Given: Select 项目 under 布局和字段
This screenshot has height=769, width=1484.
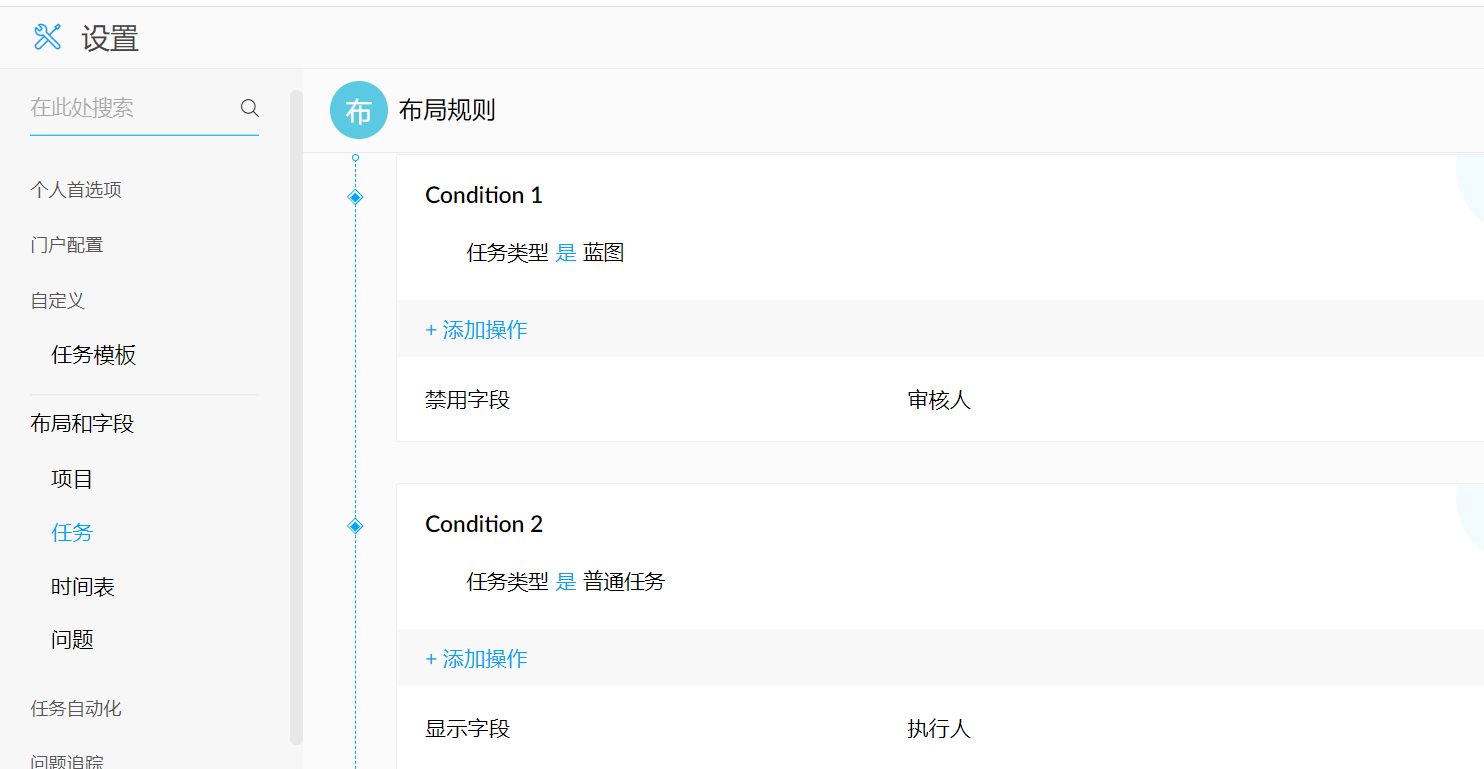Looking at the screenshot, I should (x=72, y=479).
